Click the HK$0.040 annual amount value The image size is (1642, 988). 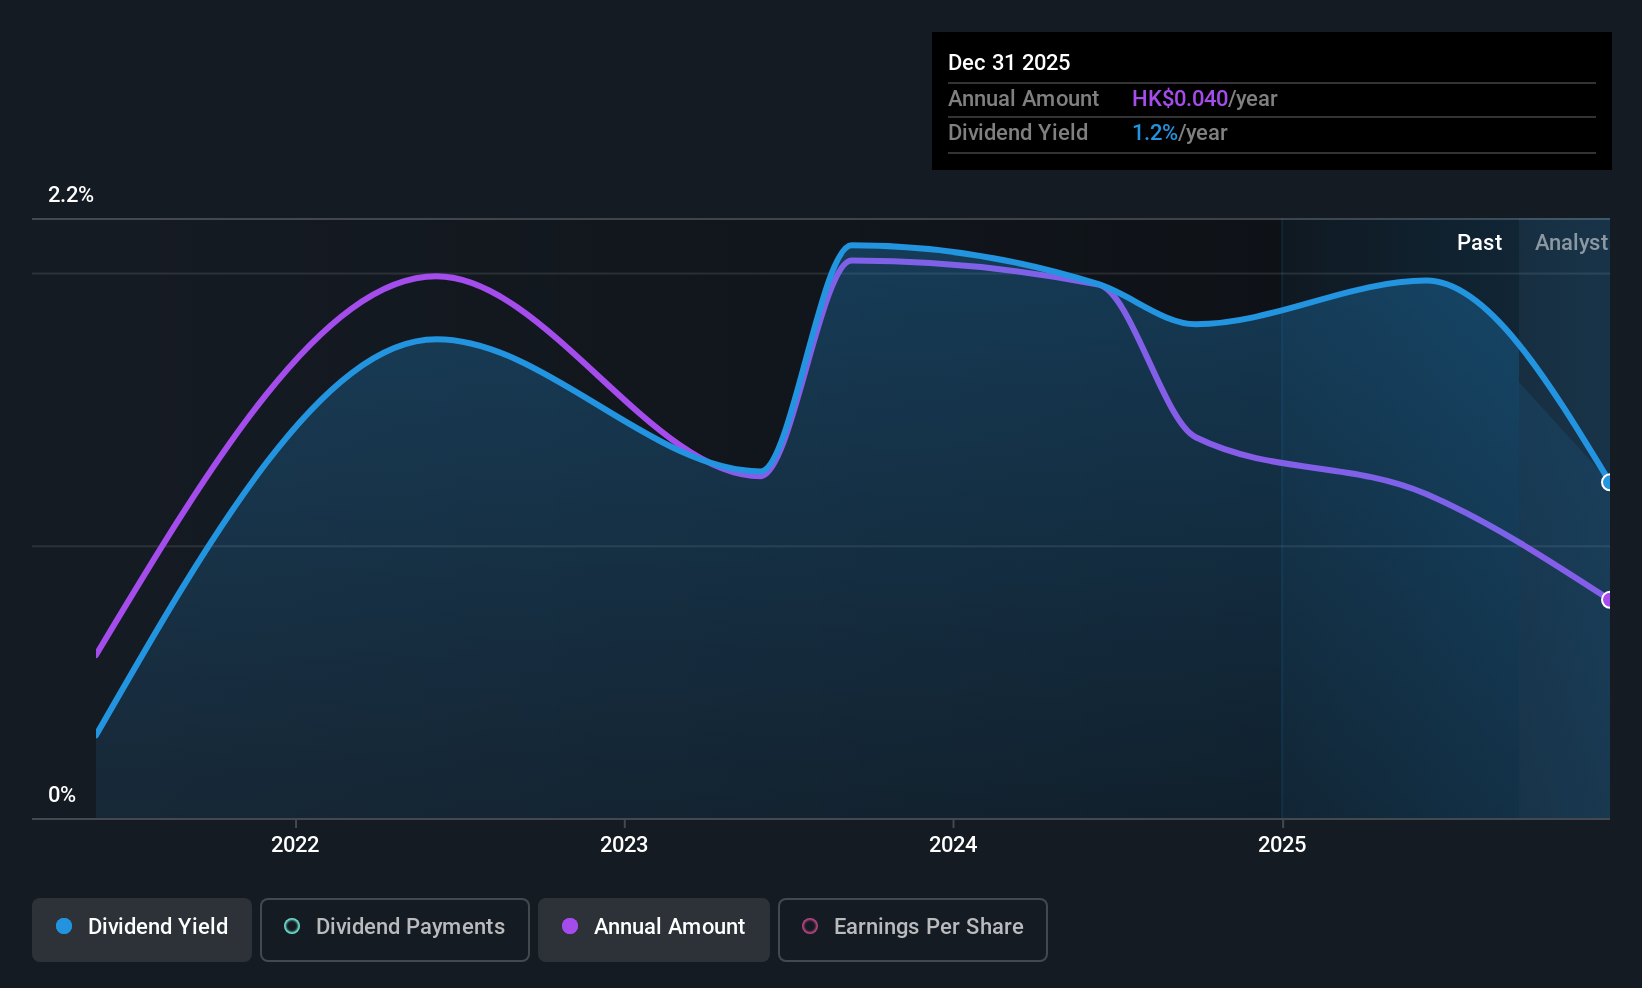point(1180,98)
